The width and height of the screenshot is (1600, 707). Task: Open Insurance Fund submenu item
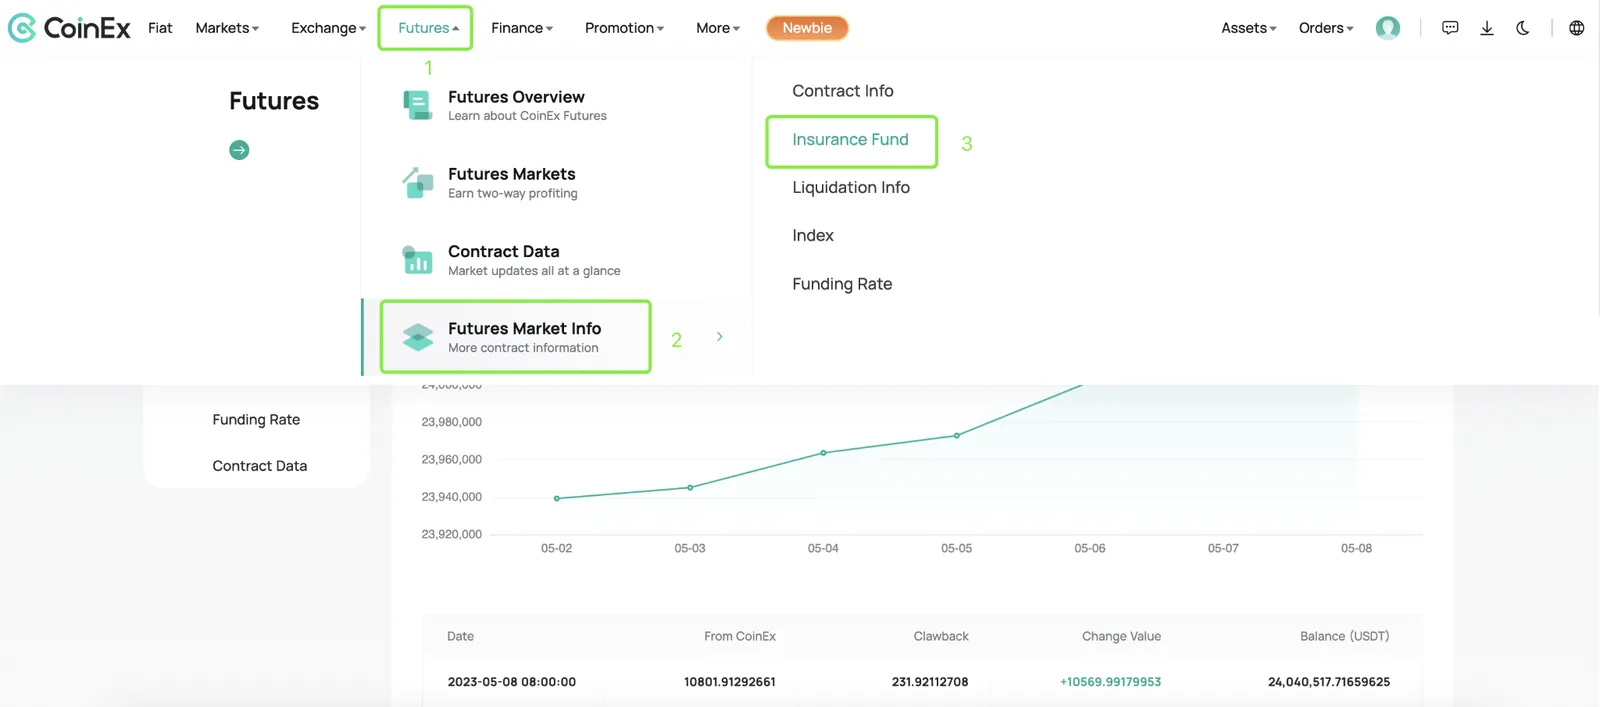(x=851, y=140)
